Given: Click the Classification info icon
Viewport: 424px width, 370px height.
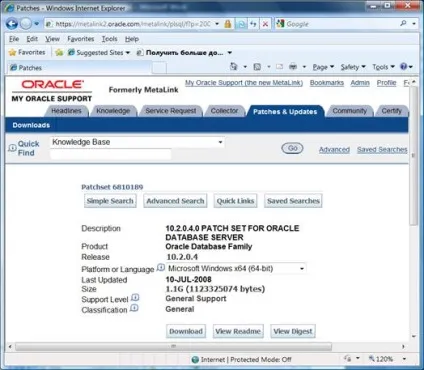Looking at the screenshot, I should click(134, 308).
